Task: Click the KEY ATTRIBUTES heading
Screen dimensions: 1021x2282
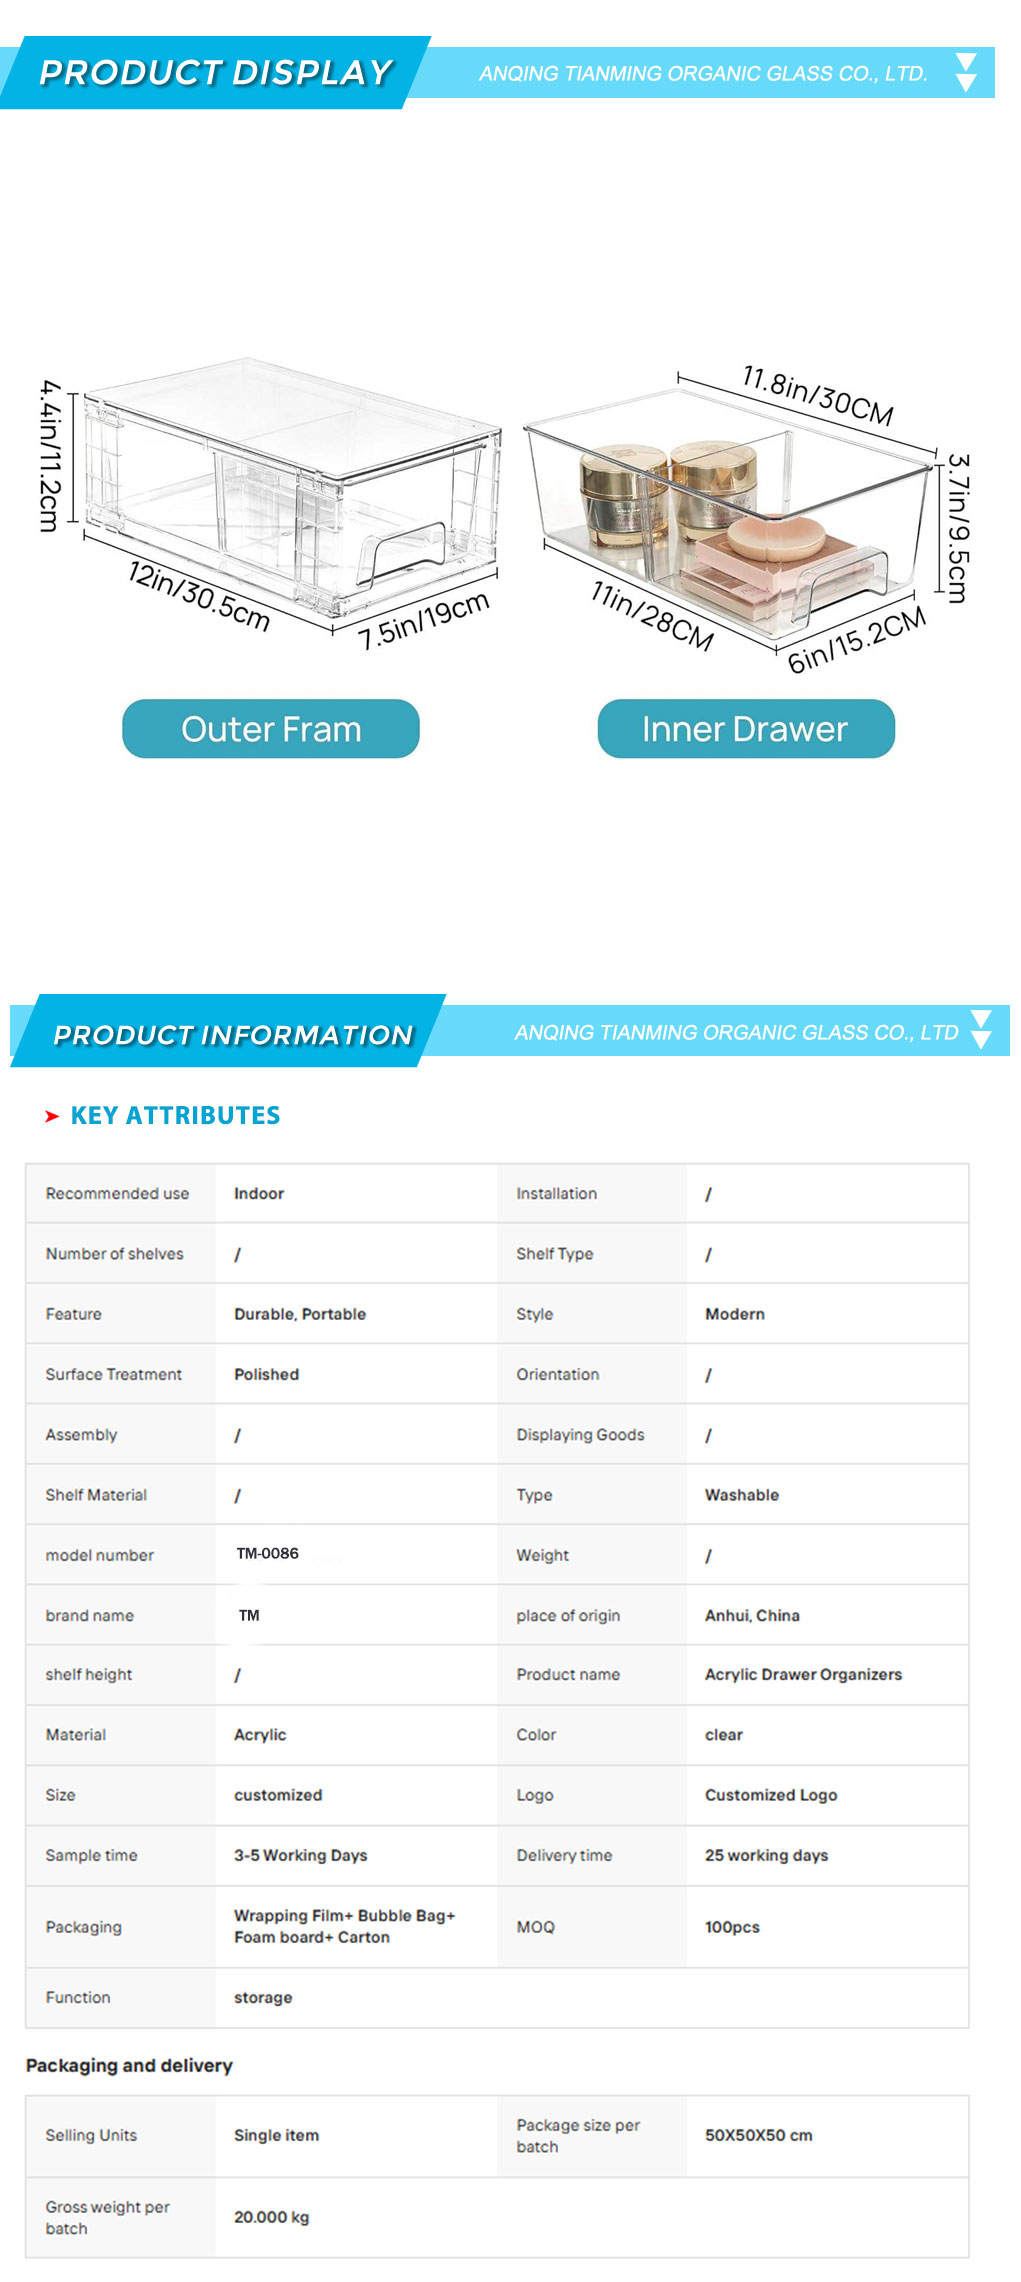Action: click(175, 1116)
